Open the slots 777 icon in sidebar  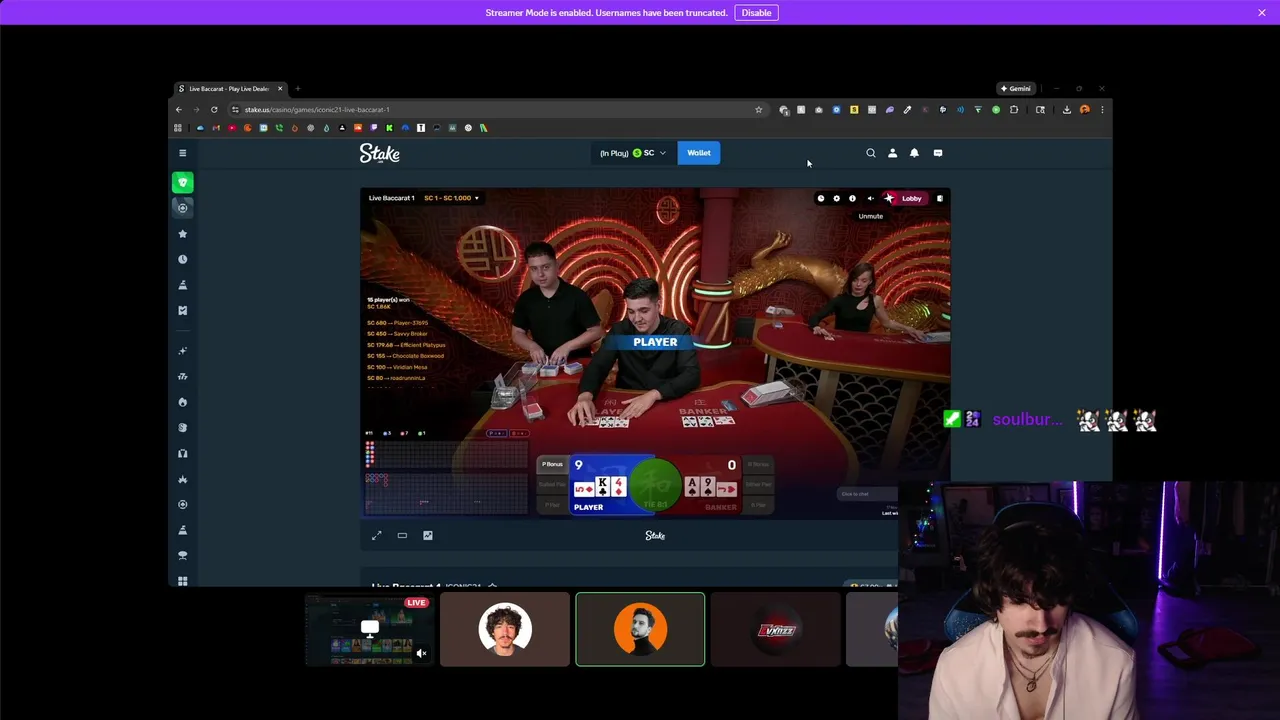pyautogui.click(x=182, y=377)
